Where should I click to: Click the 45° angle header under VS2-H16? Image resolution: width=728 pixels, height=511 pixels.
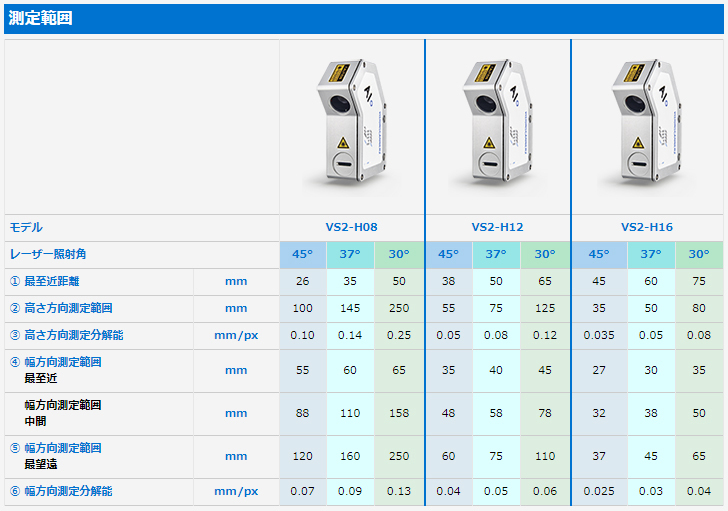599,254
